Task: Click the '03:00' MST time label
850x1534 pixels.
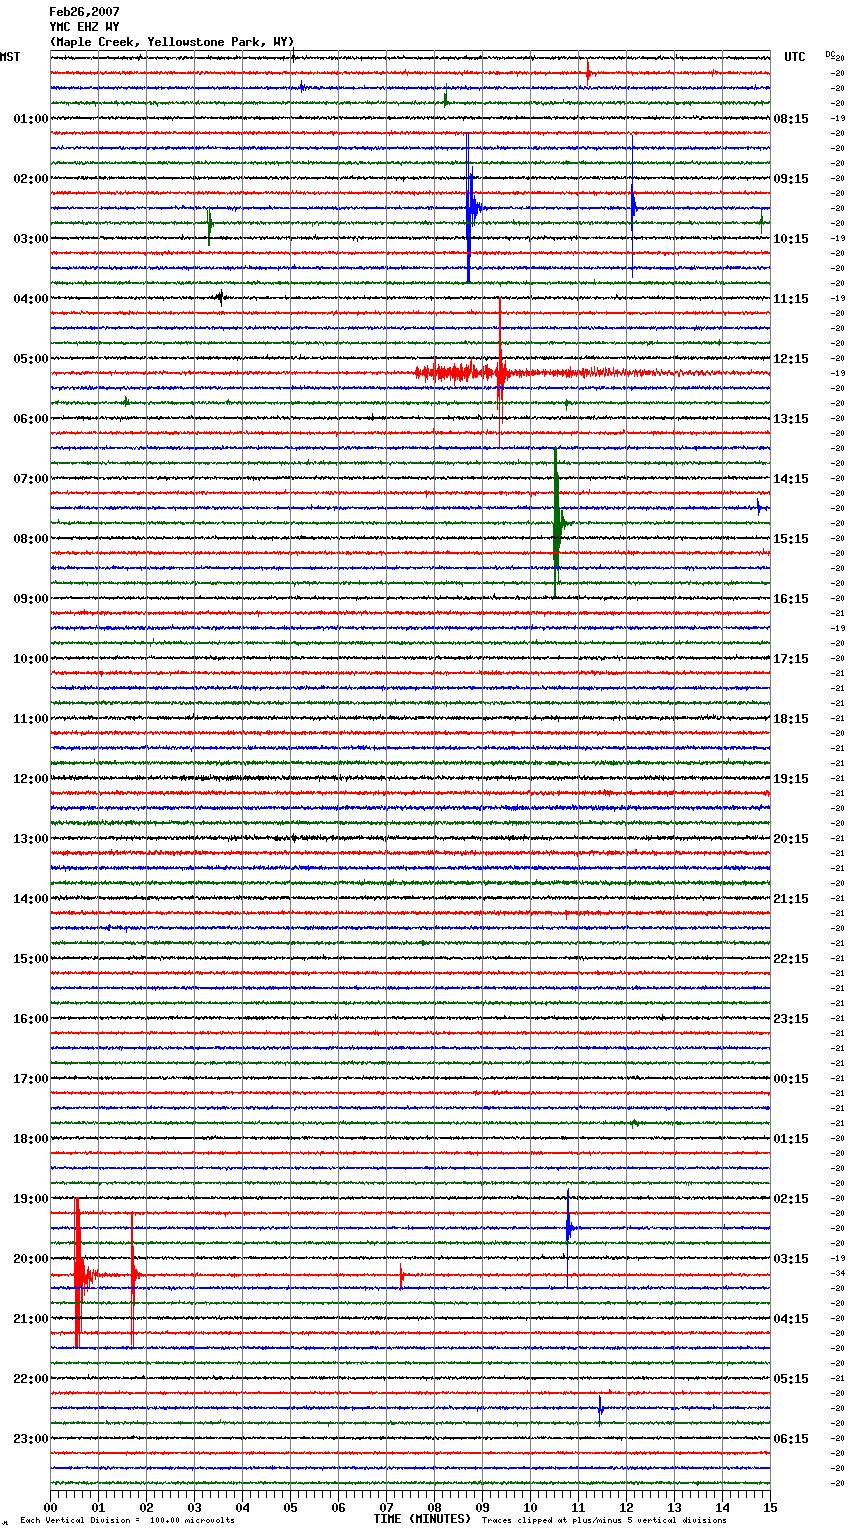Action: [31, 239]
